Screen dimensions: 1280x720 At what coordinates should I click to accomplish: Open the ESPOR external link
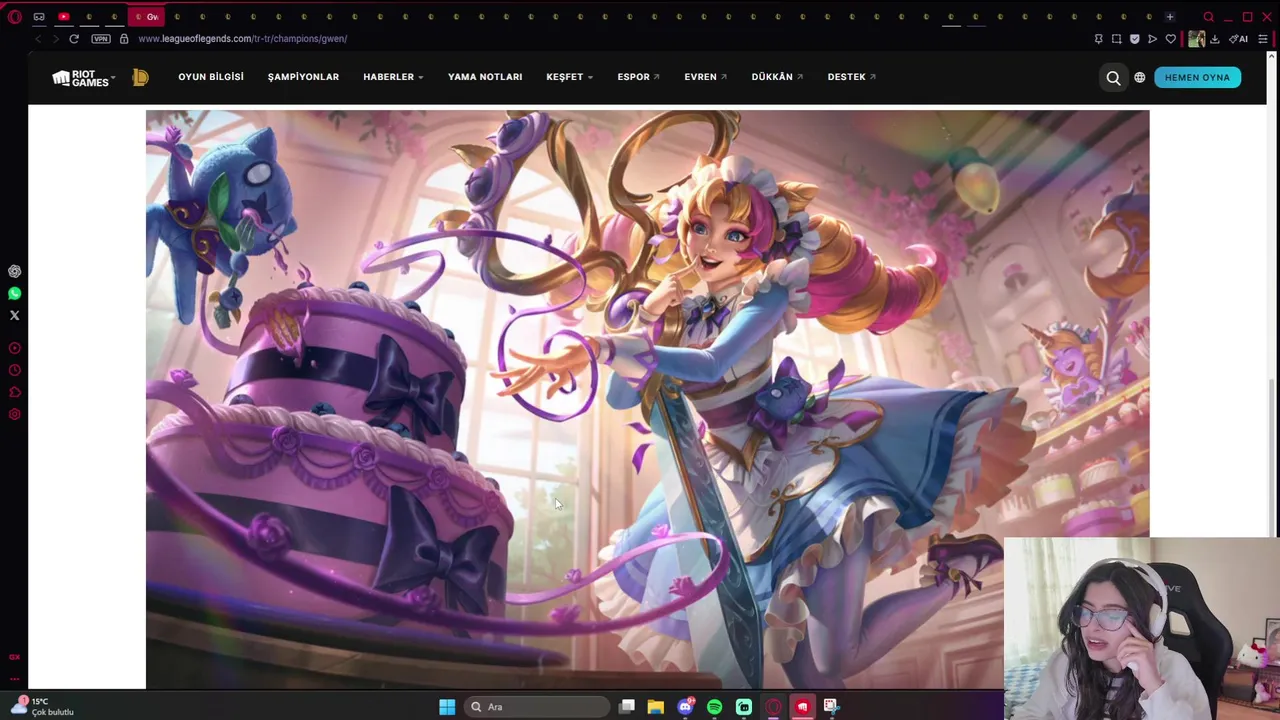pos(638,77)
